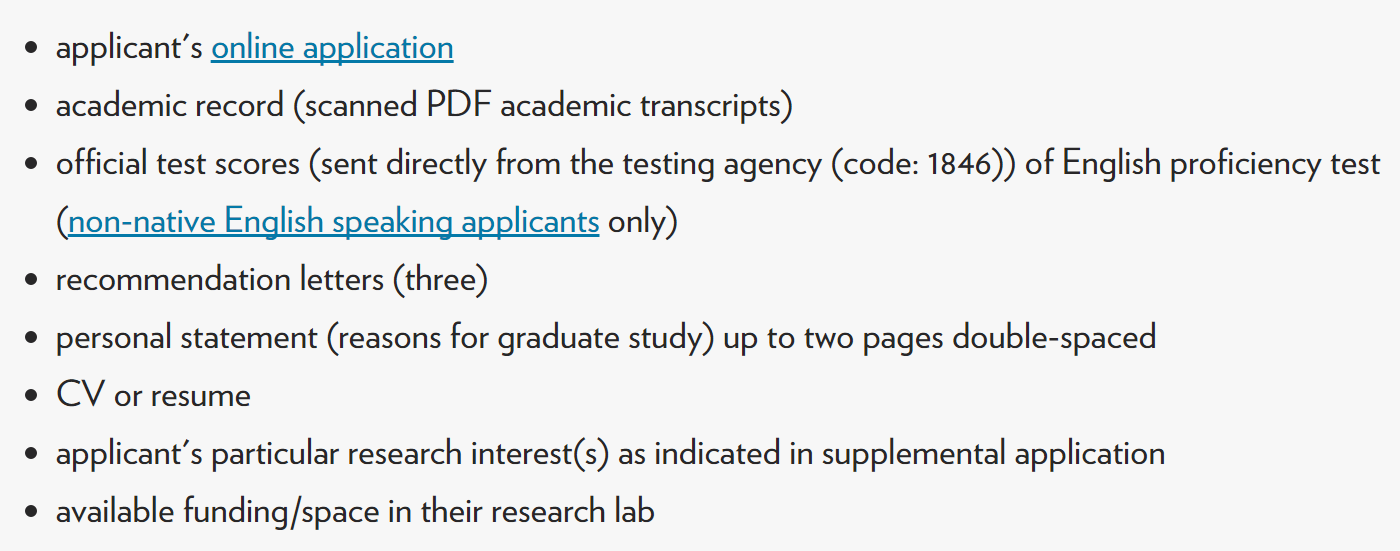Click the word "only)" after the applicants link
The image size is (1400, 551).
click(x=643, y=222)
